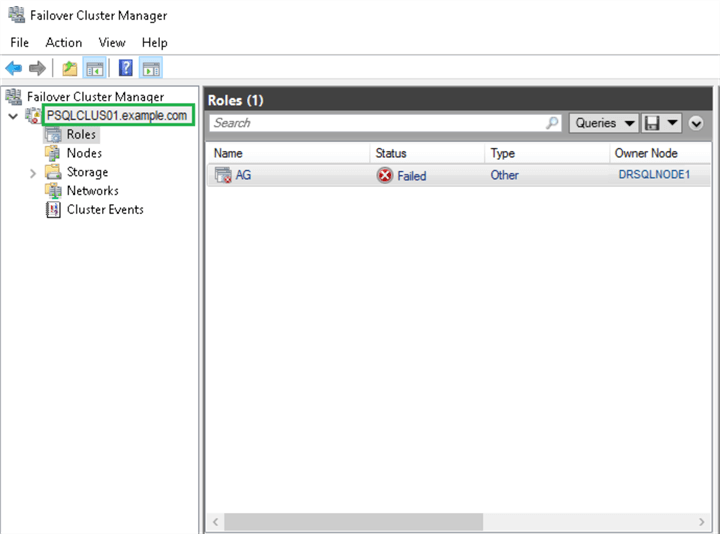720x534 pixels.
Task: Click the scrollbar left arrow
Action: (215, 522)
